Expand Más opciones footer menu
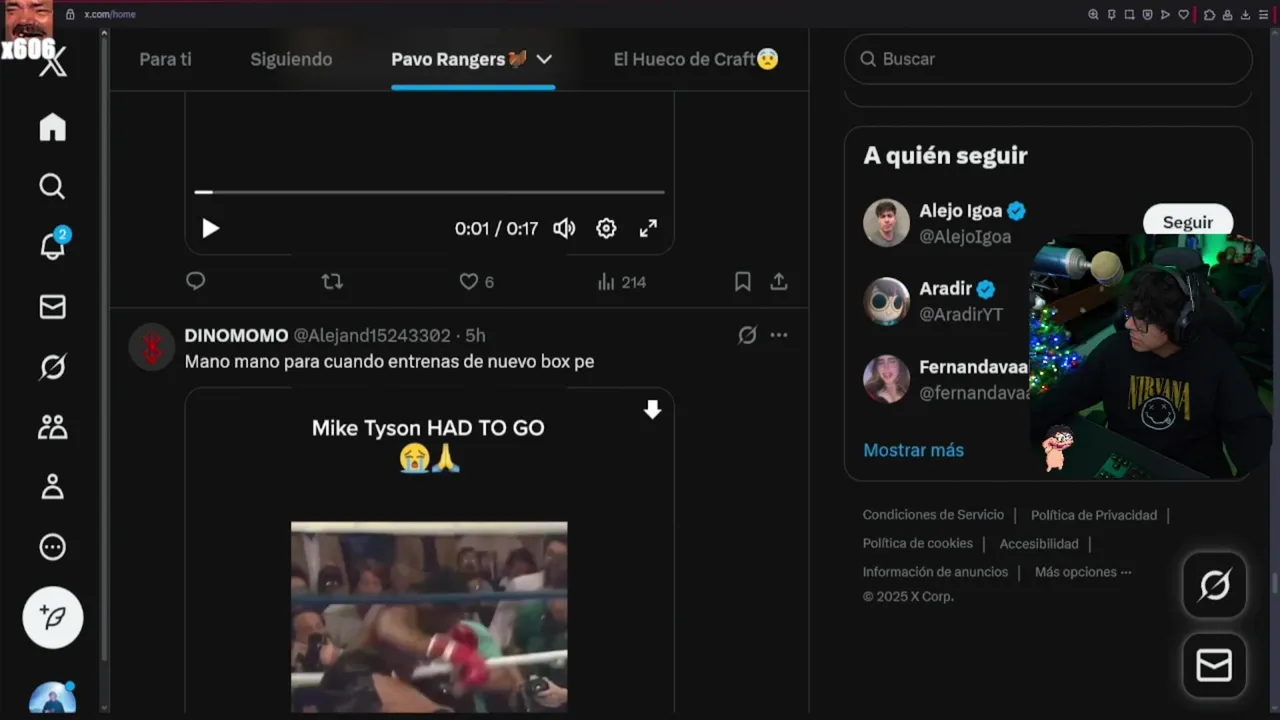Viewport: 1280px width, 720px height. [1083, 572]
